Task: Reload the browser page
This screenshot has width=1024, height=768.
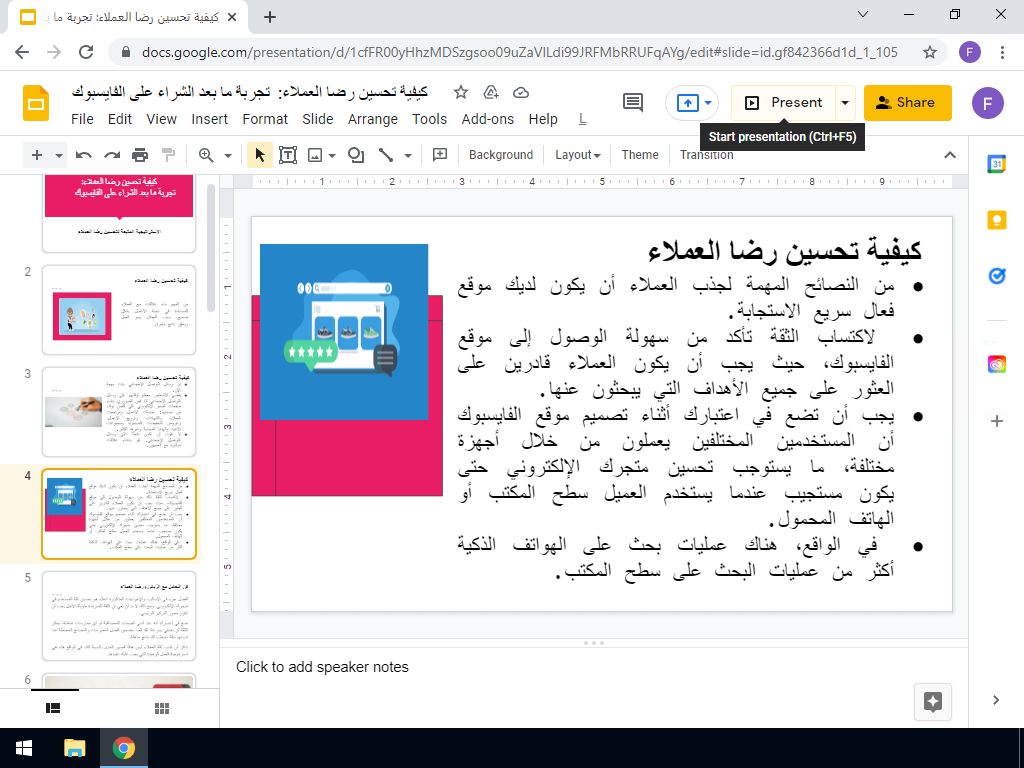Action: click(x=86, y=52)
